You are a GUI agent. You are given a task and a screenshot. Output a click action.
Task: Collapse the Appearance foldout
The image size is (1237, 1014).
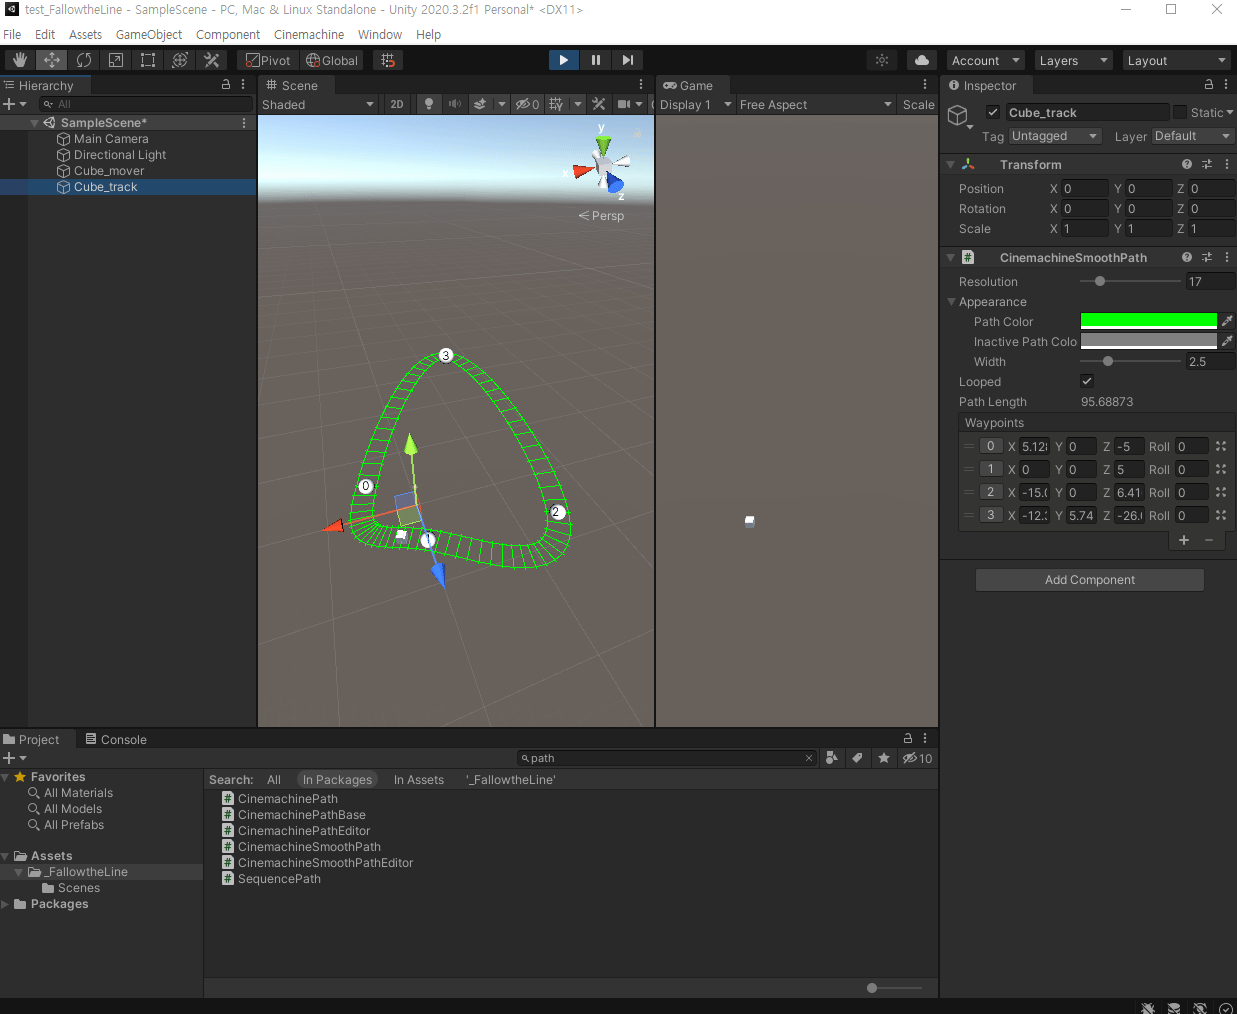(x=952, y=301)
